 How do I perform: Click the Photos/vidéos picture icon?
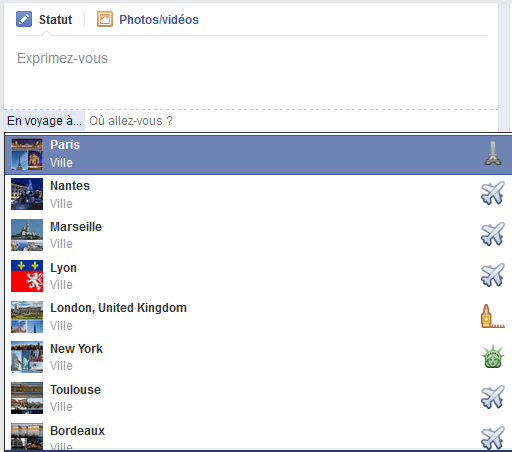(x=105, y=19)
